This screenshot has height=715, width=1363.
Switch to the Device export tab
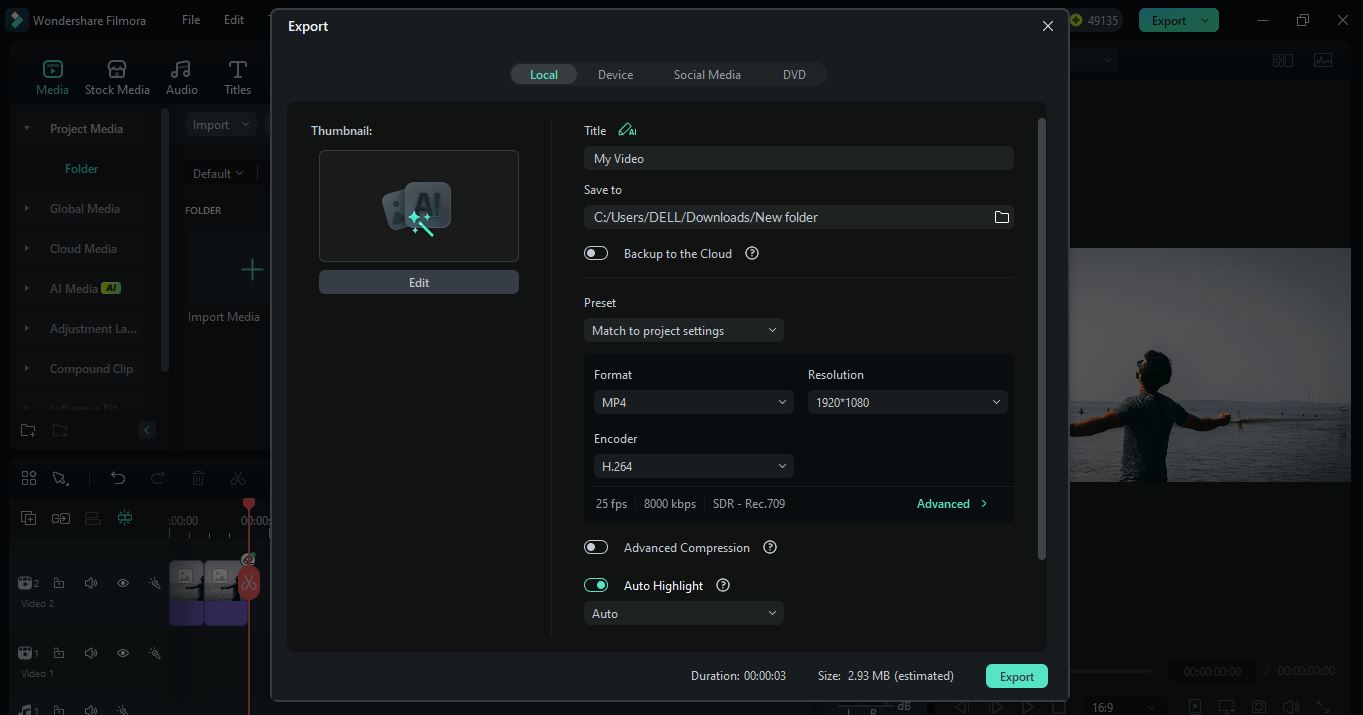[615, 74]
